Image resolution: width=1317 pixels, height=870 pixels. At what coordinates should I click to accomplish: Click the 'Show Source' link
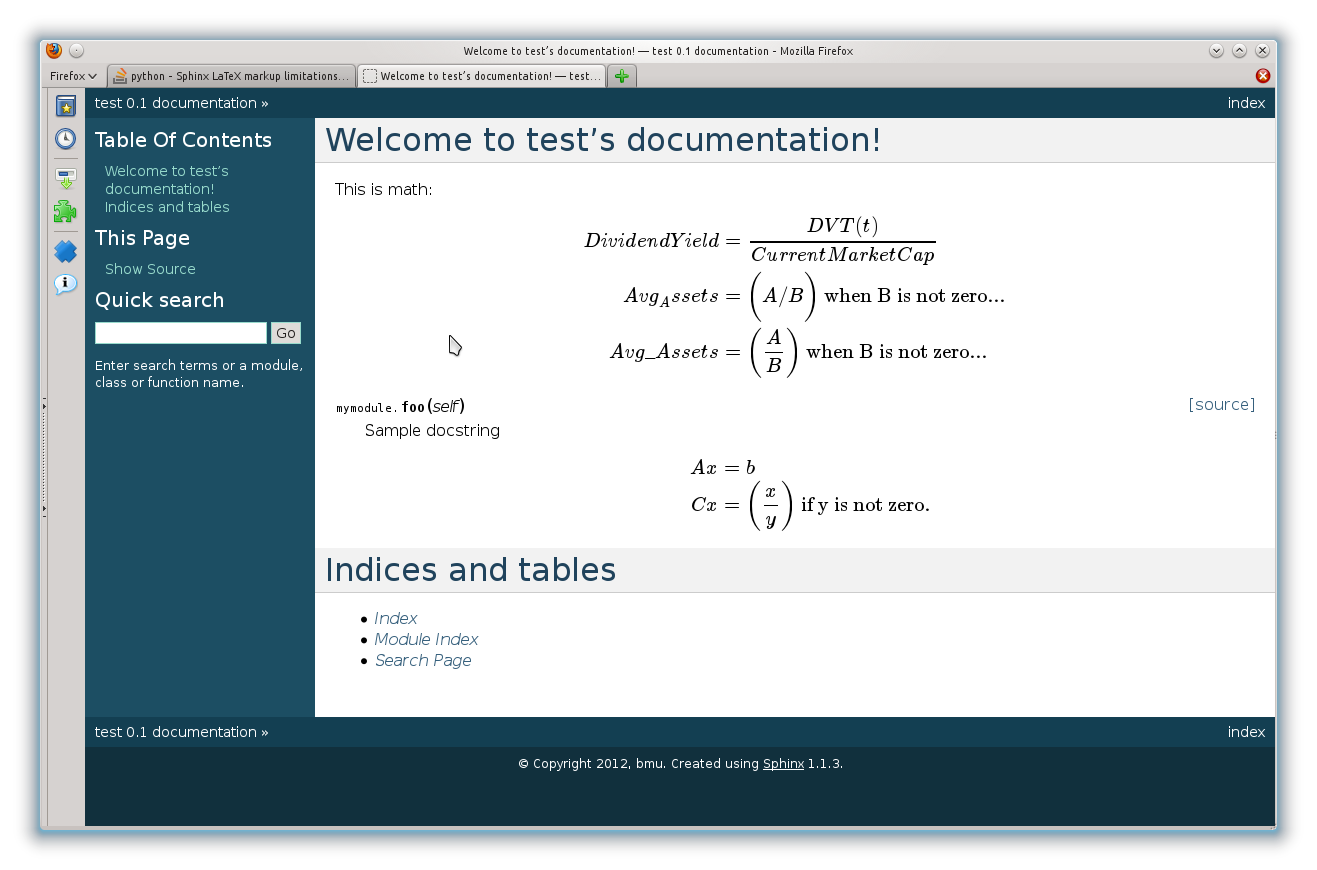pyautogui.click(x=150, y=269)
